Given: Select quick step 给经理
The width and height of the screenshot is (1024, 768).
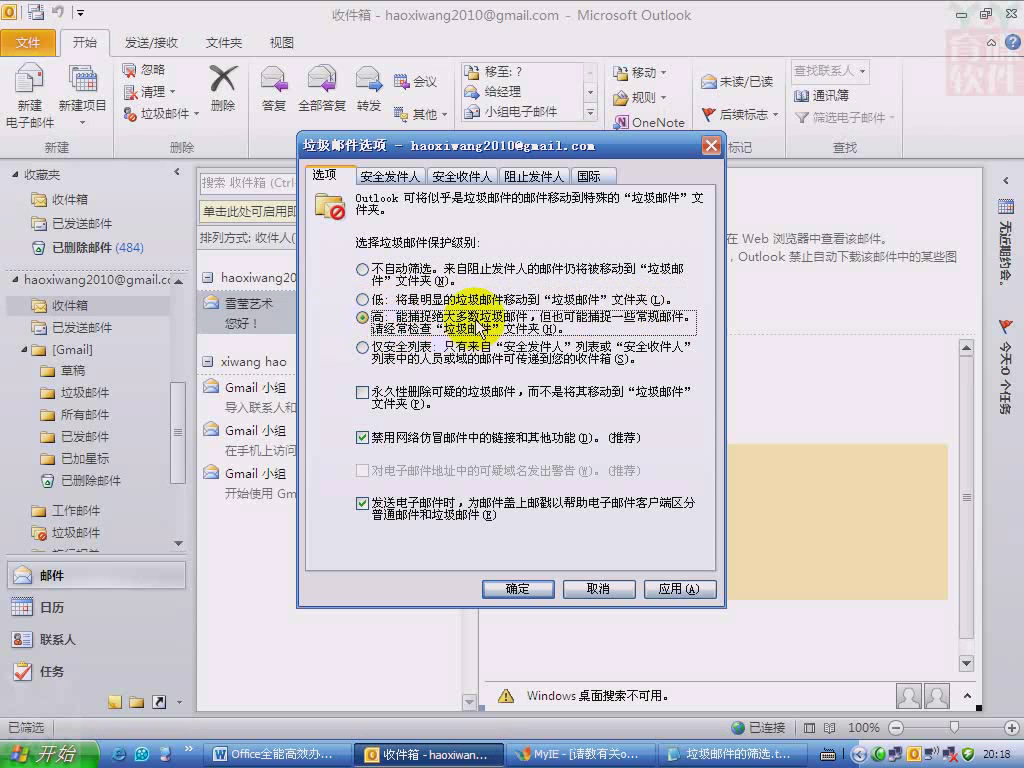Looking at the screenshot, I should (502, 91).
